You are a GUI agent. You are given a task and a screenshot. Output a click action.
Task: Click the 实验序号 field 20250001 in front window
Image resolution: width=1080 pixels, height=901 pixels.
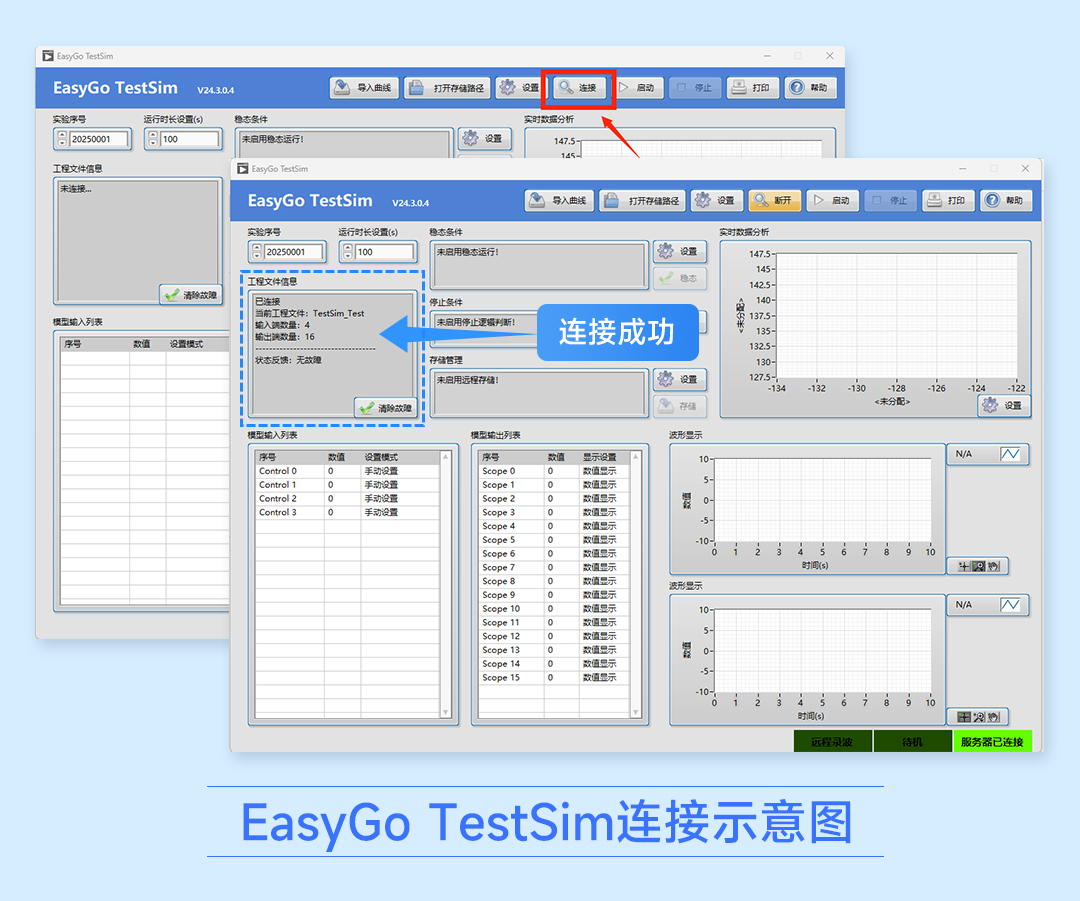click(293, 252)
